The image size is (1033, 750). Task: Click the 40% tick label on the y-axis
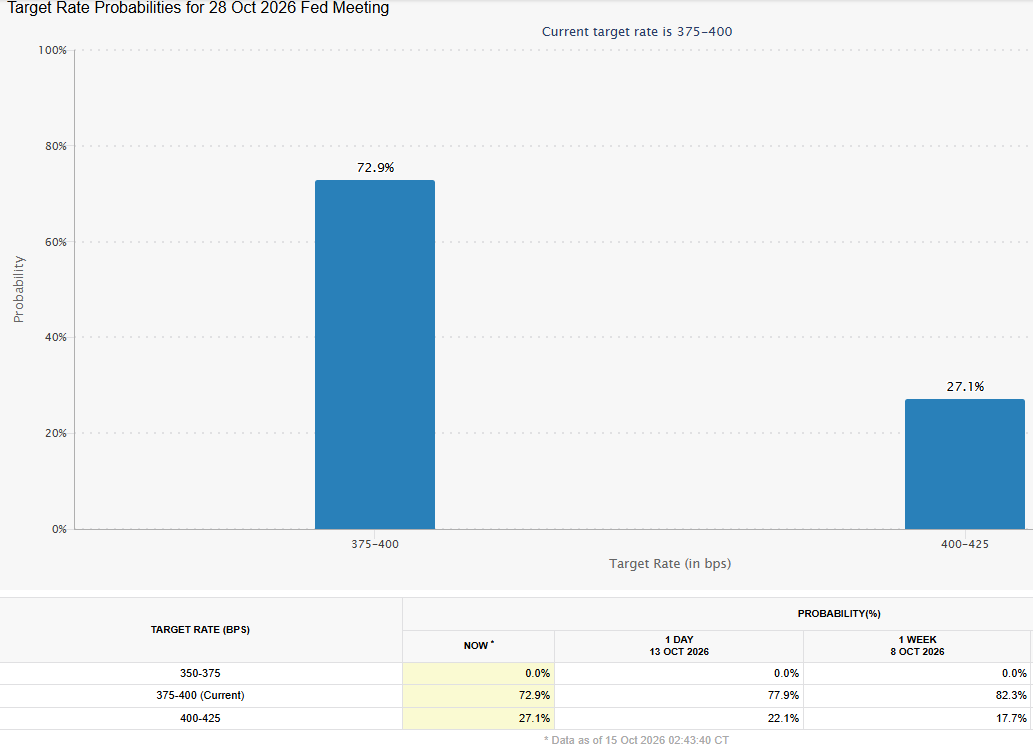pos(55,337)
